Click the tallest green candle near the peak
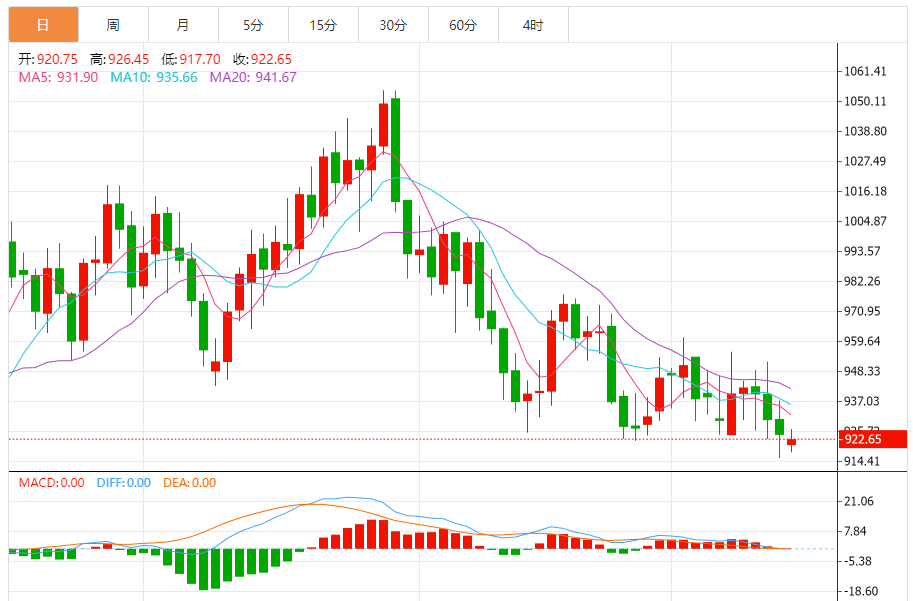The width and height of the screenshot is (913, 601). click(395, 150)
